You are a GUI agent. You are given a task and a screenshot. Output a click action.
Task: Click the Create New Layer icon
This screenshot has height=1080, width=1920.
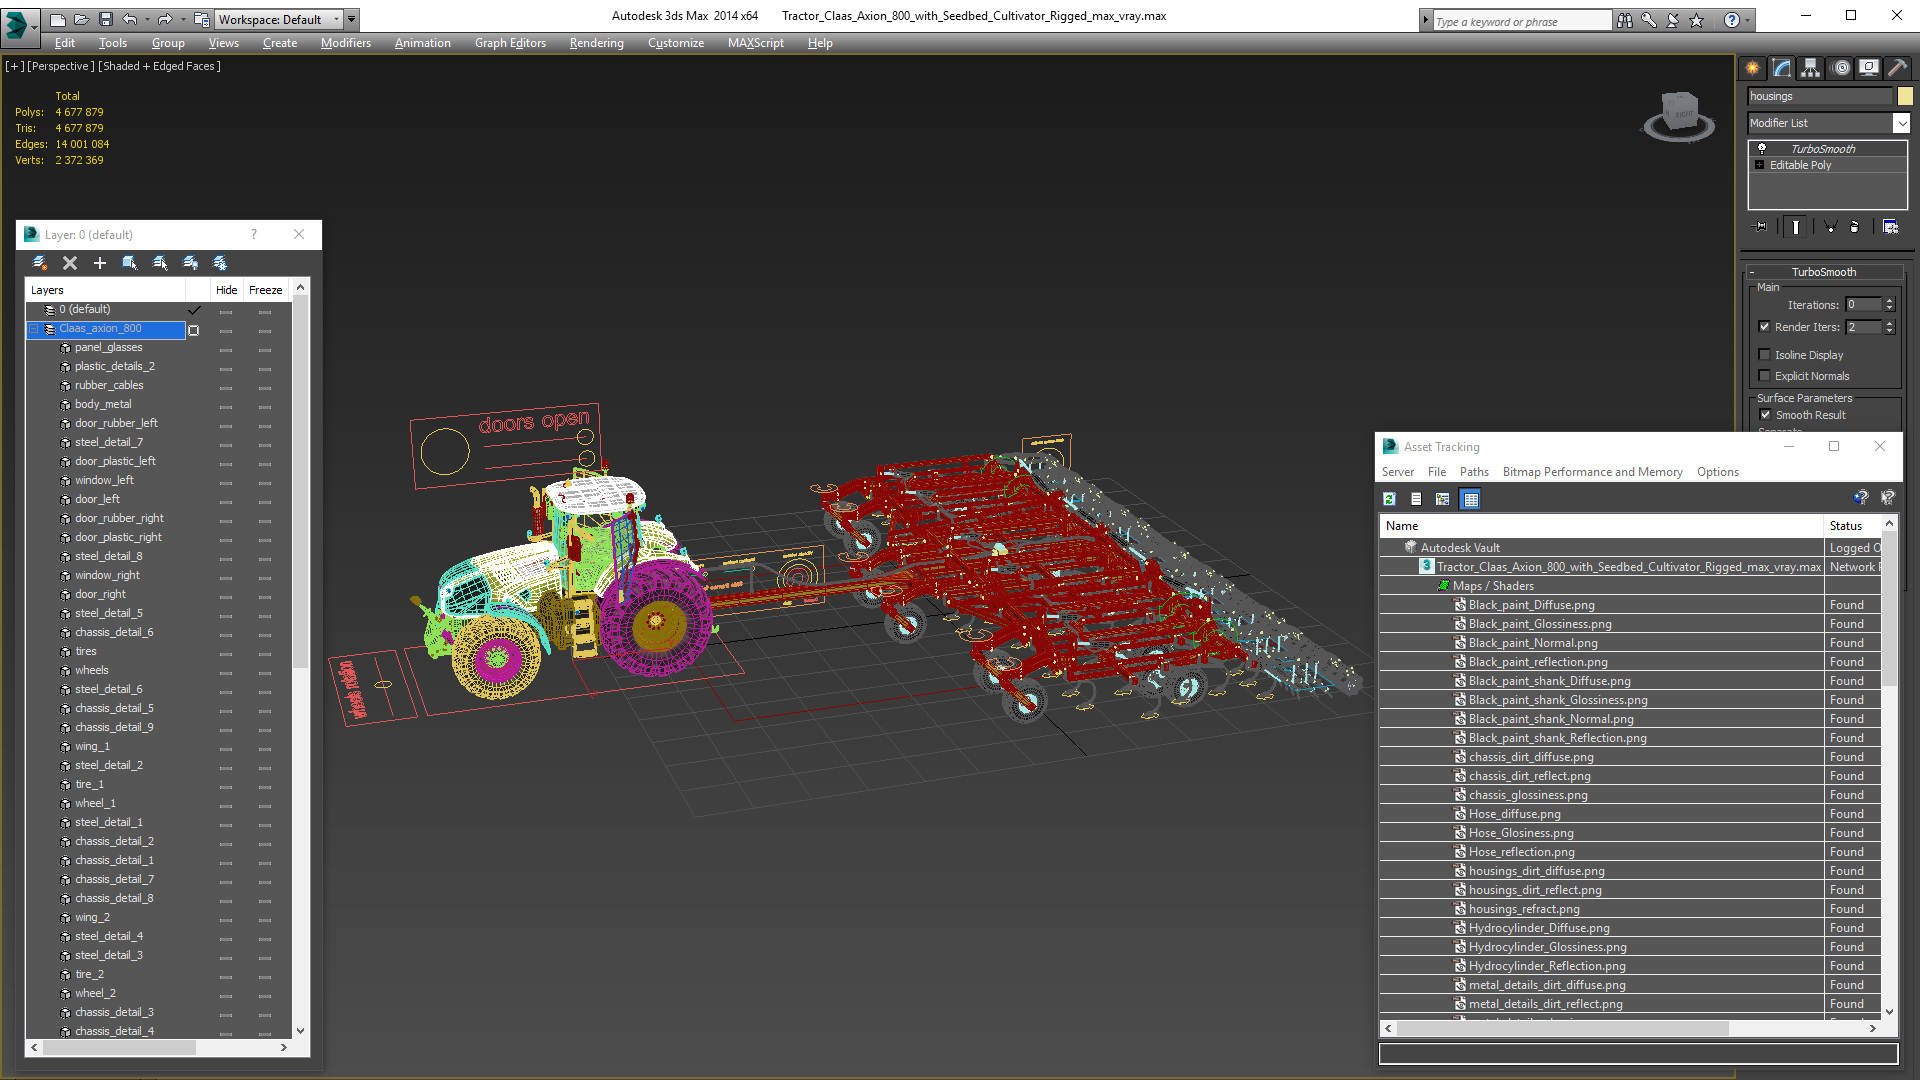tap(40, 263)
